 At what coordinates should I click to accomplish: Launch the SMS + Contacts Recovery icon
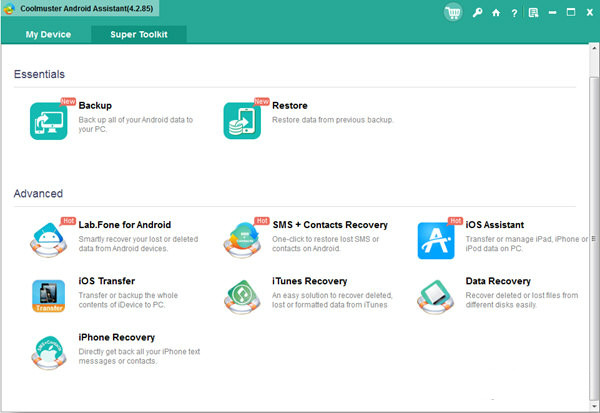click(x=242, y=240)
